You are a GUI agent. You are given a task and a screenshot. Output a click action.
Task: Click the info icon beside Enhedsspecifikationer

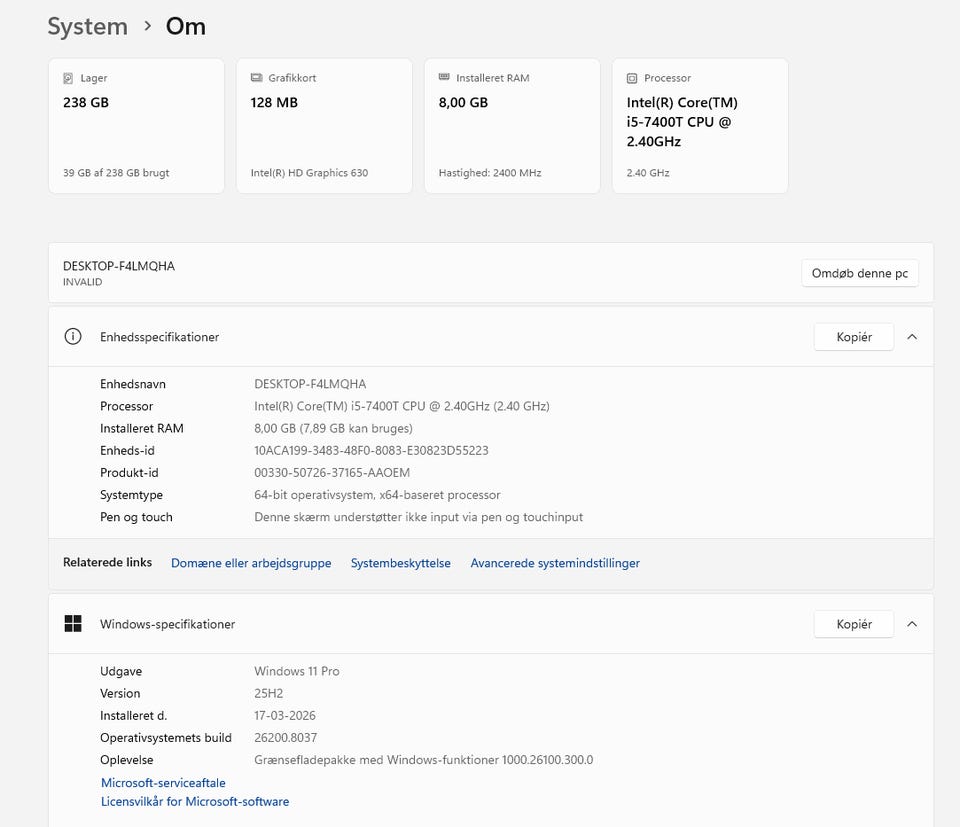[x=73, y=337]
